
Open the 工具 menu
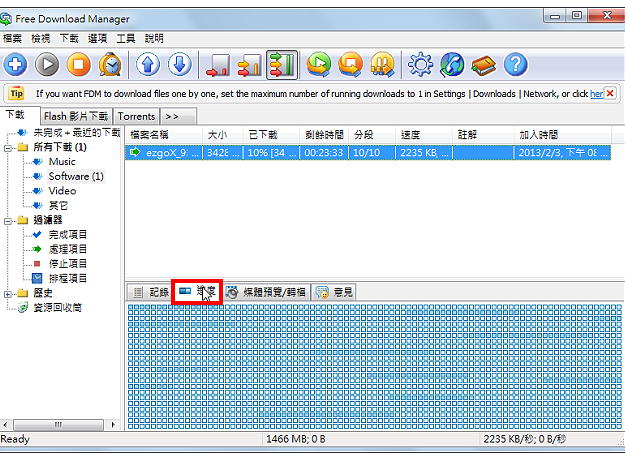point(126,38)
